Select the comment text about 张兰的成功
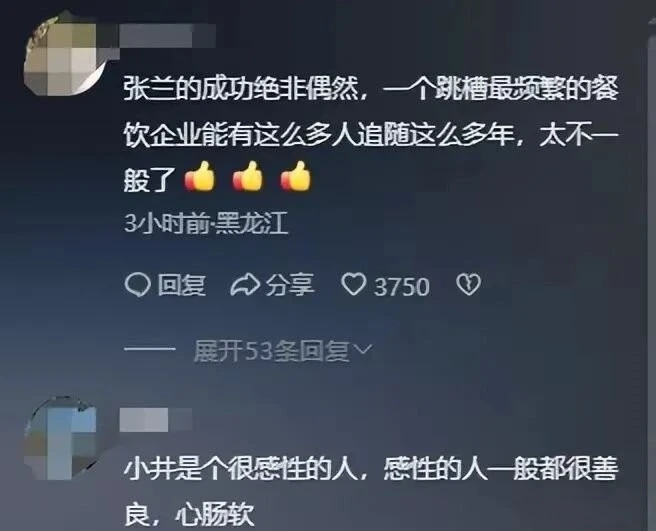 371,134
